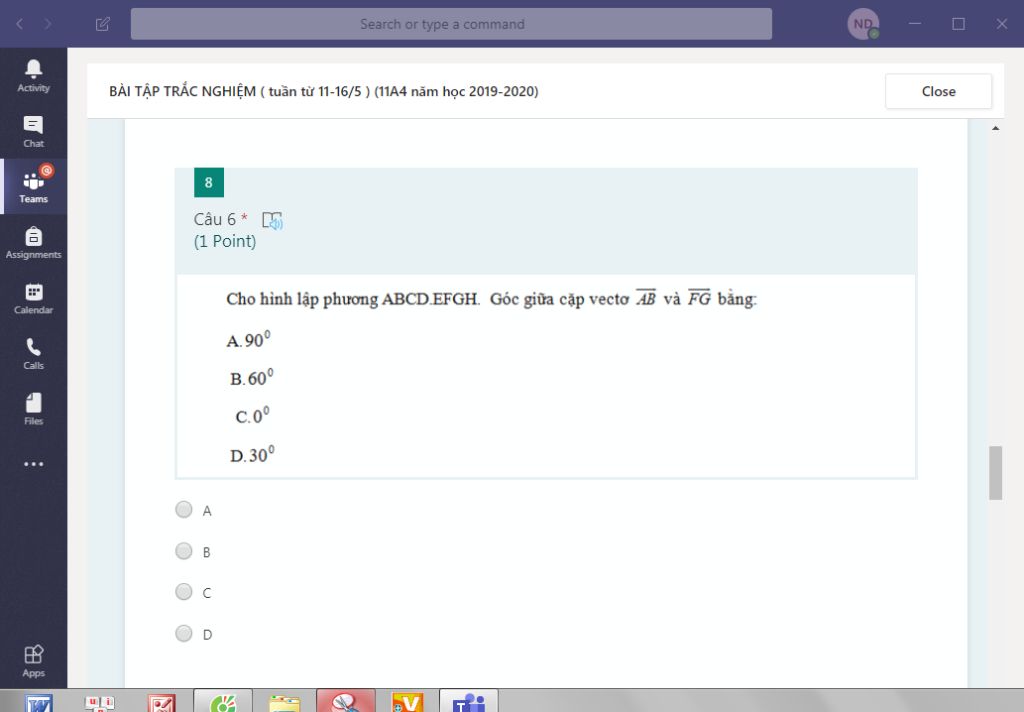Open File Explorer folder in taskbar

(x=285, y=702)
